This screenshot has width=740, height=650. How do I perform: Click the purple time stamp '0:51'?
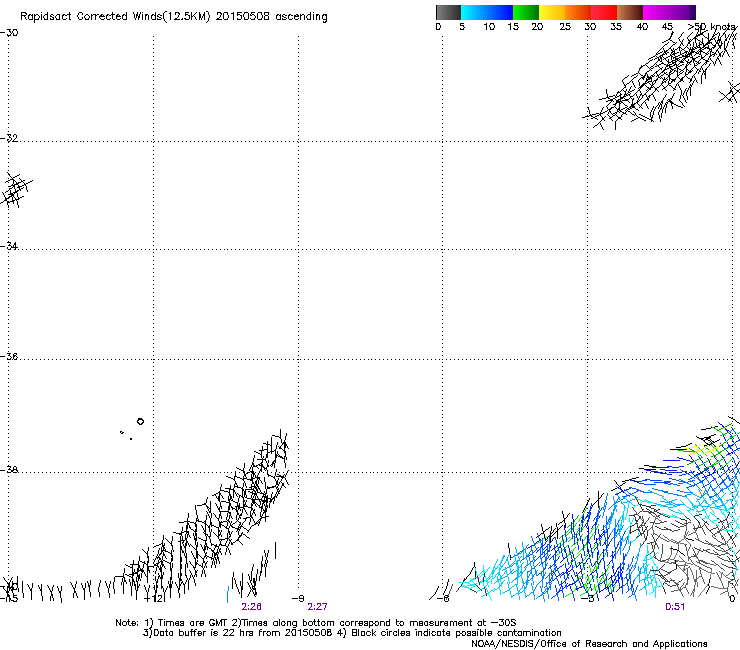coord(675,607)
